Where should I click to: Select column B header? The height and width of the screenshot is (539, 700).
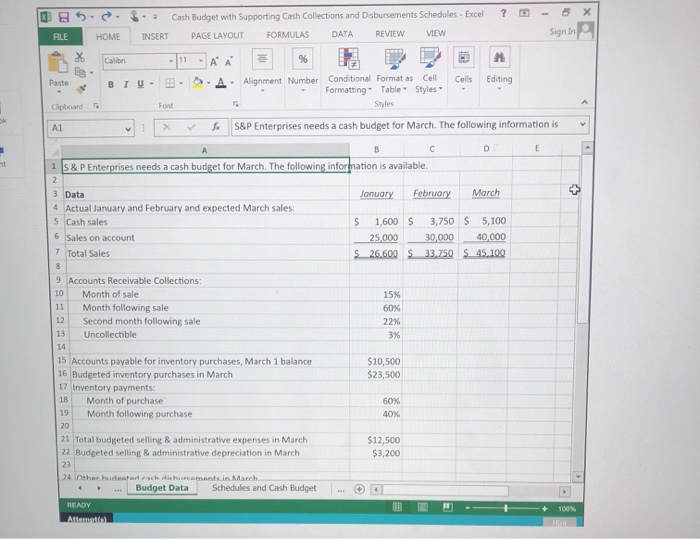(376, 150)
